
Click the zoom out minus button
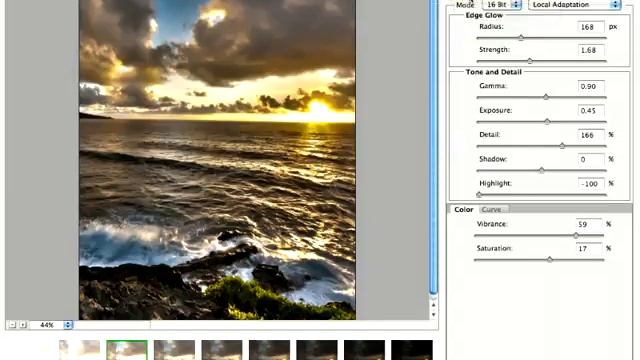[x=12, y=325]
